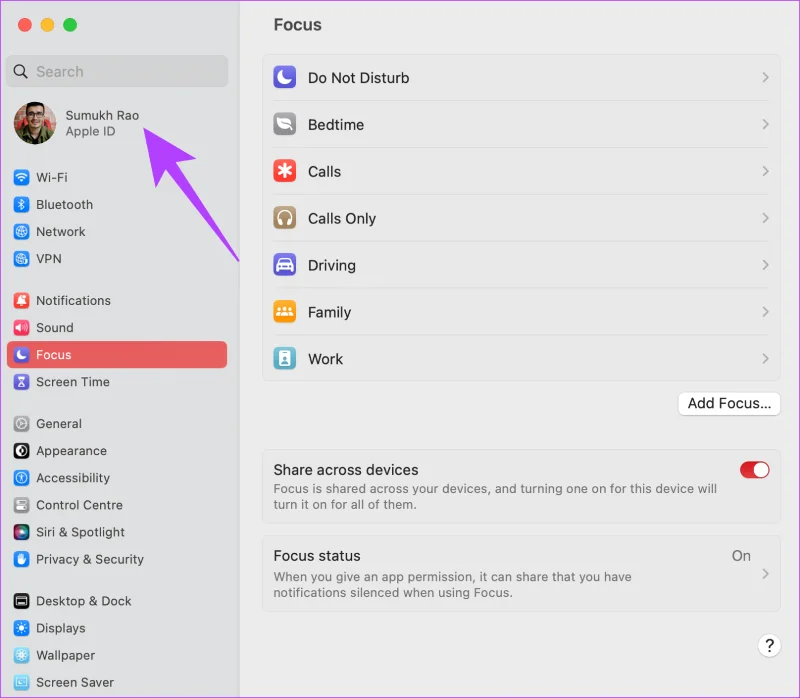Click the Screen Time hourglass icon

(21, 382)
